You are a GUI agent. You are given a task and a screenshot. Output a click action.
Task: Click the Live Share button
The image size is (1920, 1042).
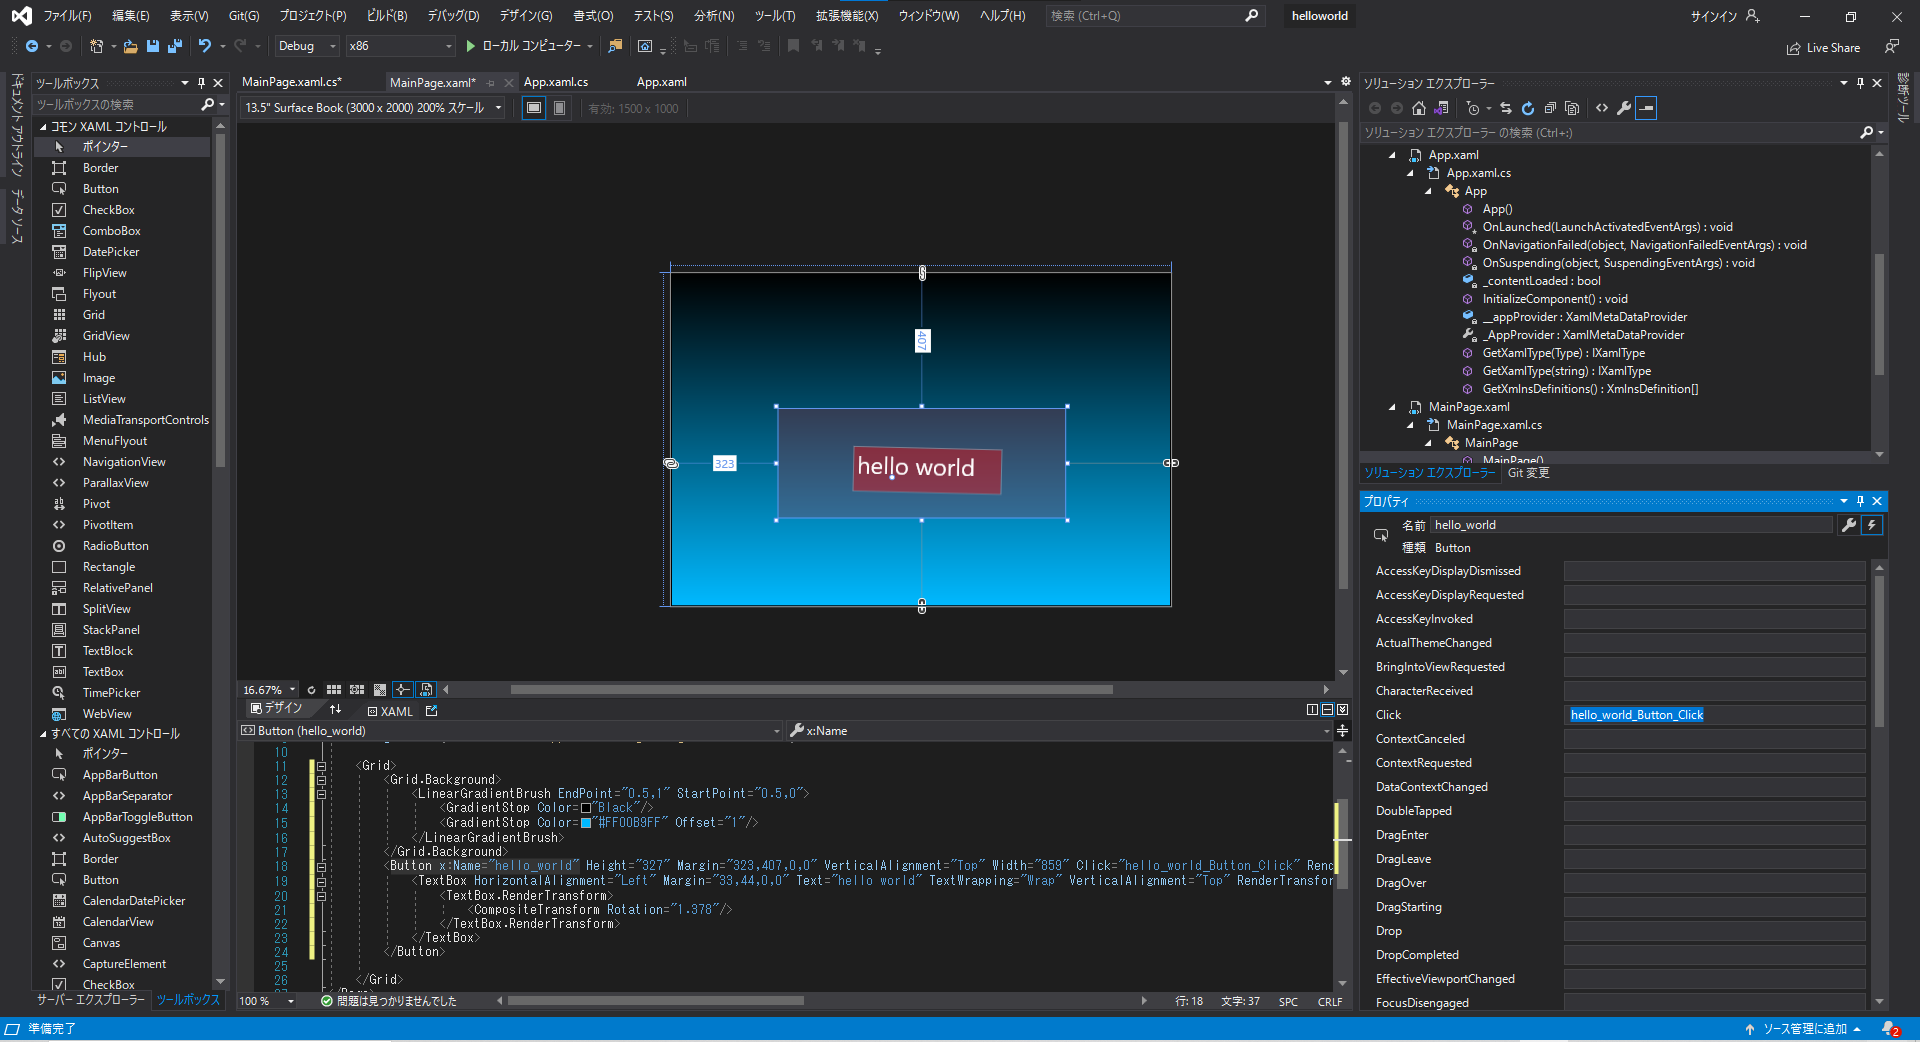point(1824,47)
